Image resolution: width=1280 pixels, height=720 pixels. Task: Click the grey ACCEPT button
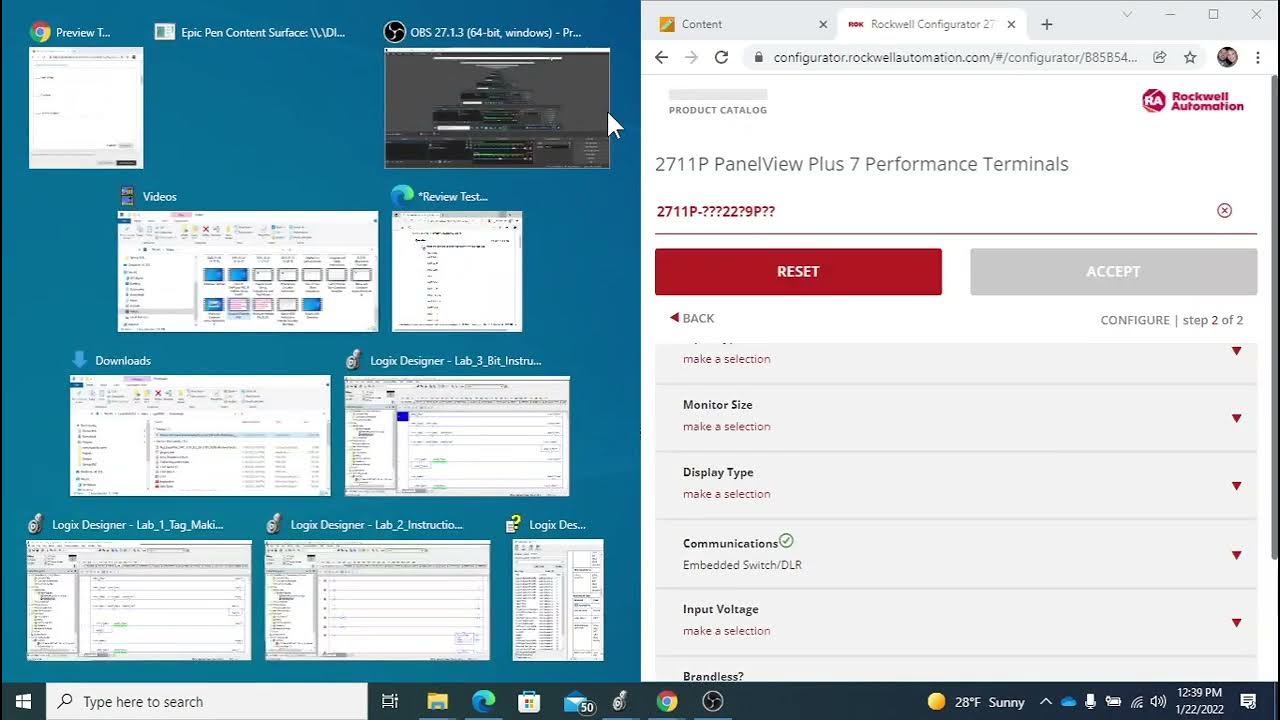(1113, 271)
